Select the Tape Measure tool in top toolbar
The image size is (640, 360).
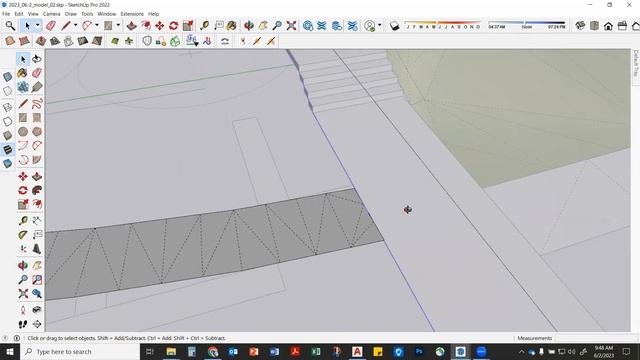pos(204,26)
